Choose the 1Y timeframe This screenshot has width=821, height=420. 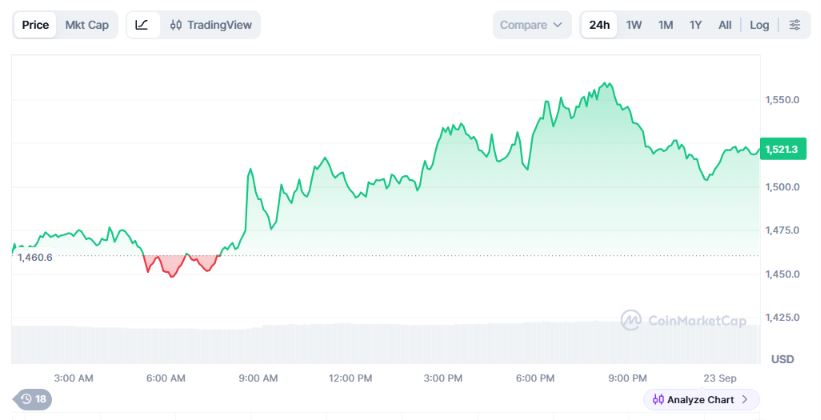point(695,25)
